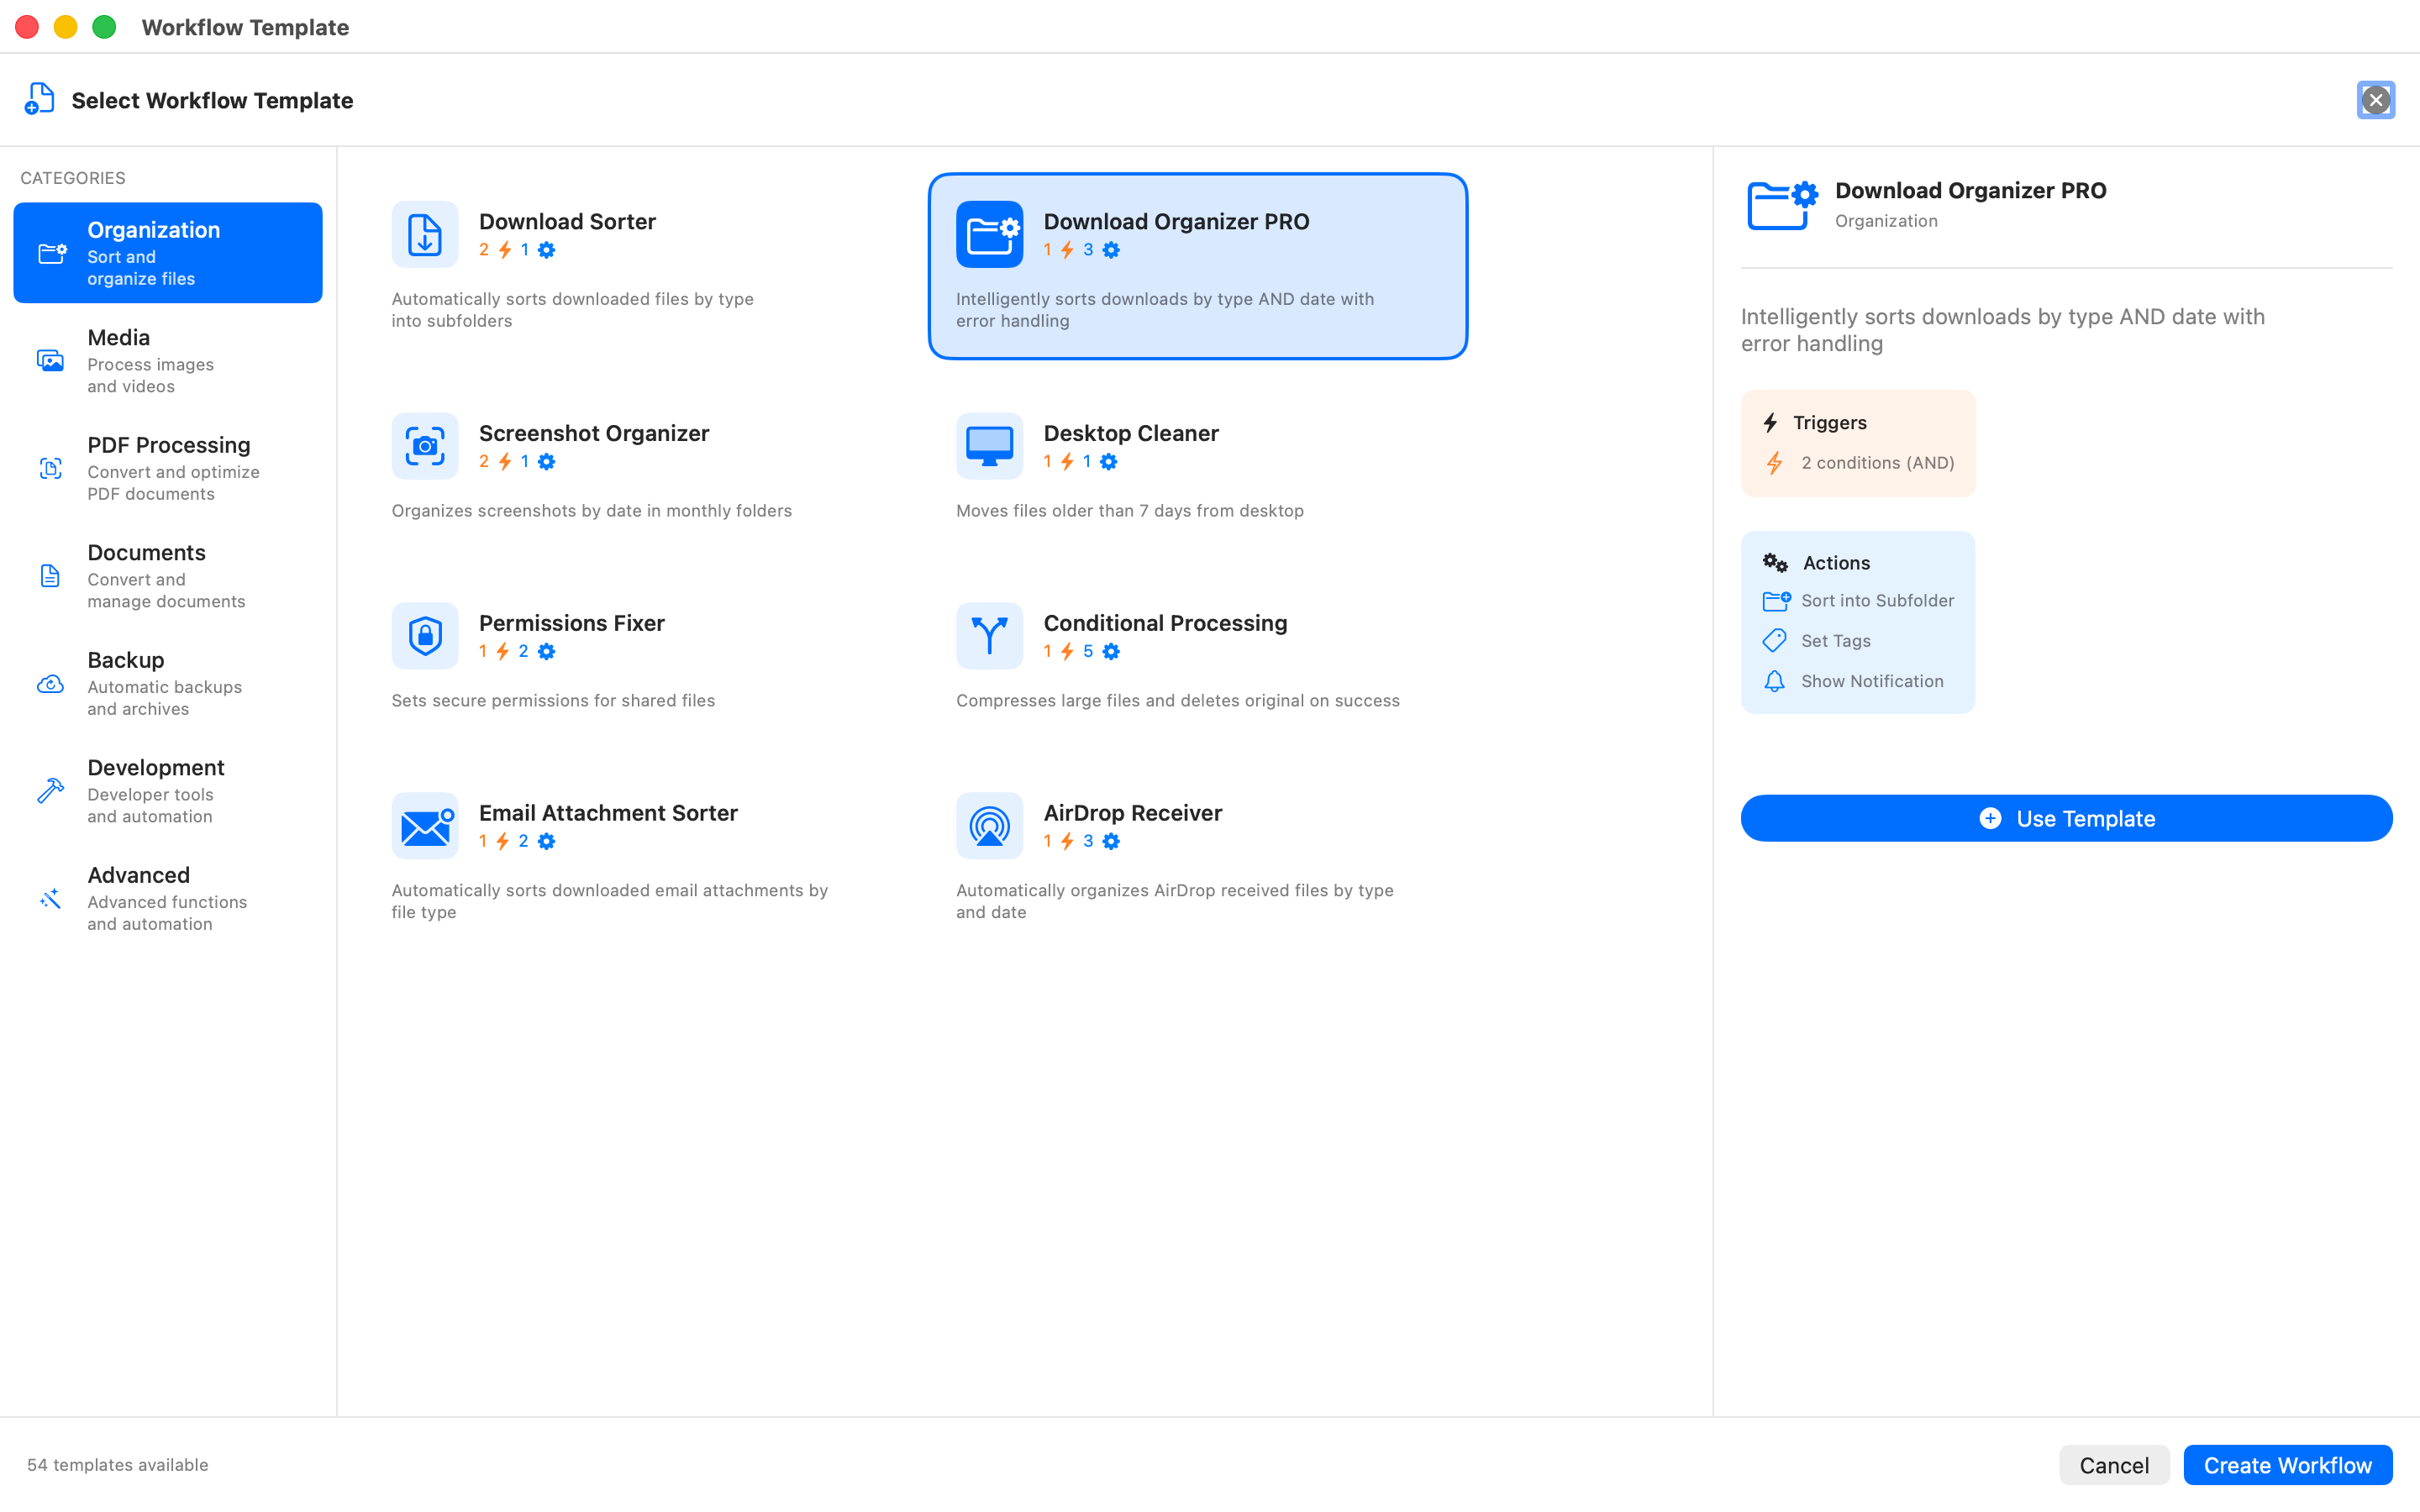Click 'Moves files older than 7 days' description

(x=1130, y=511)
